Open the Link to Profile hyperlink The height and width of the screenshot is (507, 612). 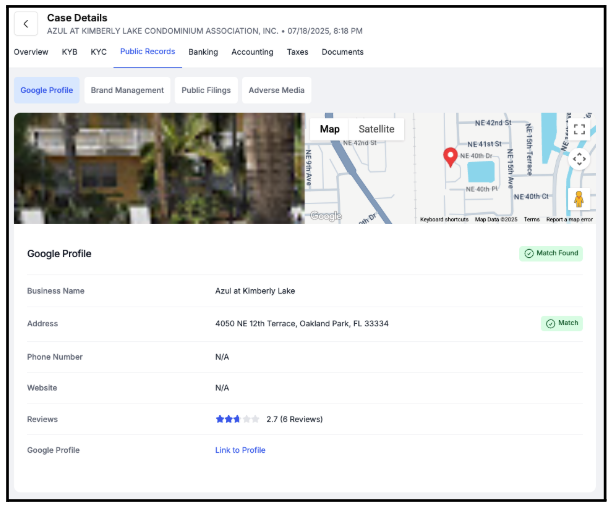(240, 450)
